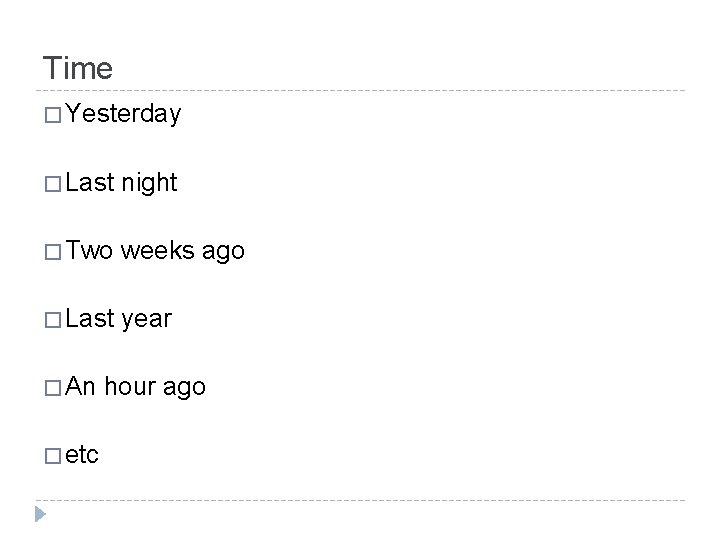The image size is (720, 540).
Task: Tick the square bullet beside Yesterday
Action: 53,115
